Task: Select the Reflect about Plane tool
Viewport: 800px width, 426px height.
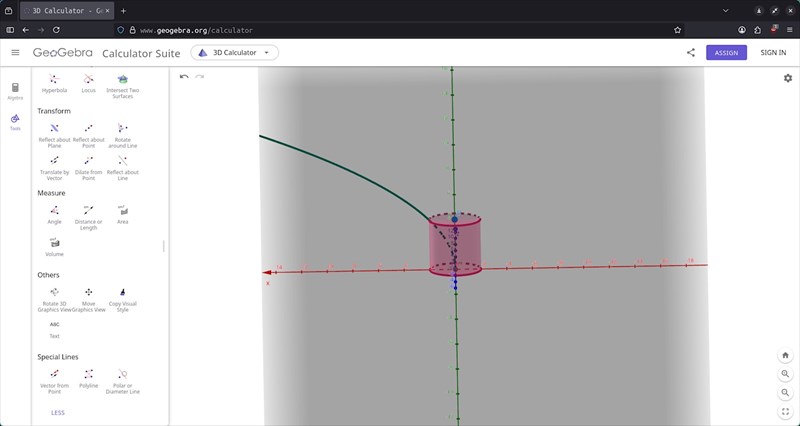Action: pyautogui.click(x=55, y=129)
